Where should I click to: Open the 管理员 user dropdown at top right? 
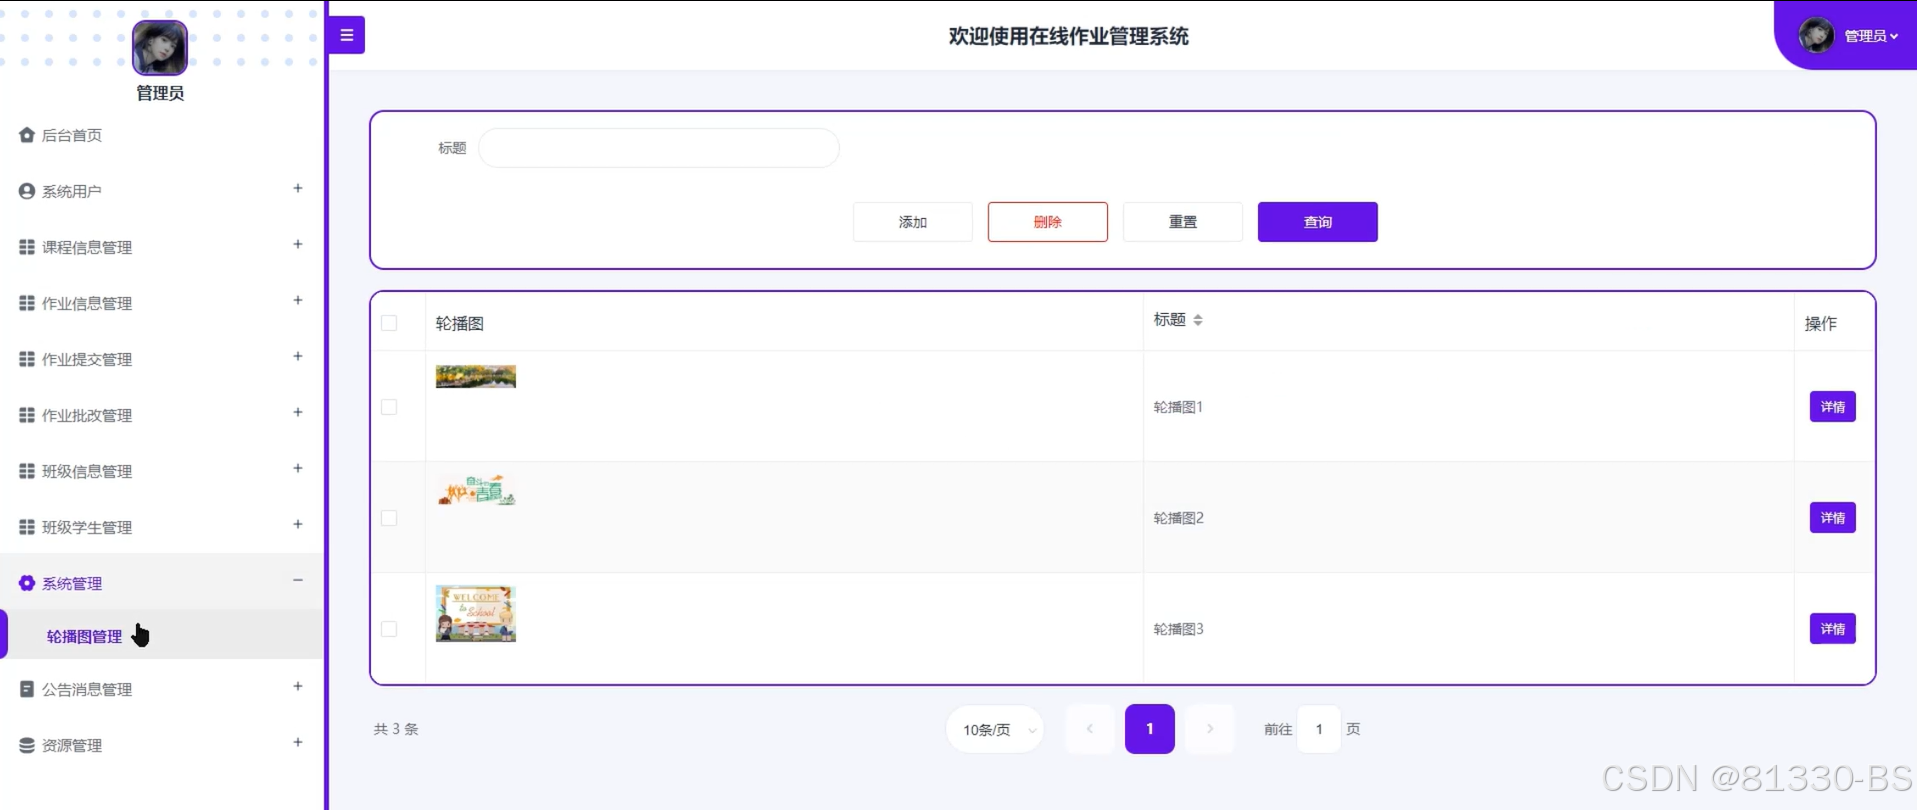1870,36
